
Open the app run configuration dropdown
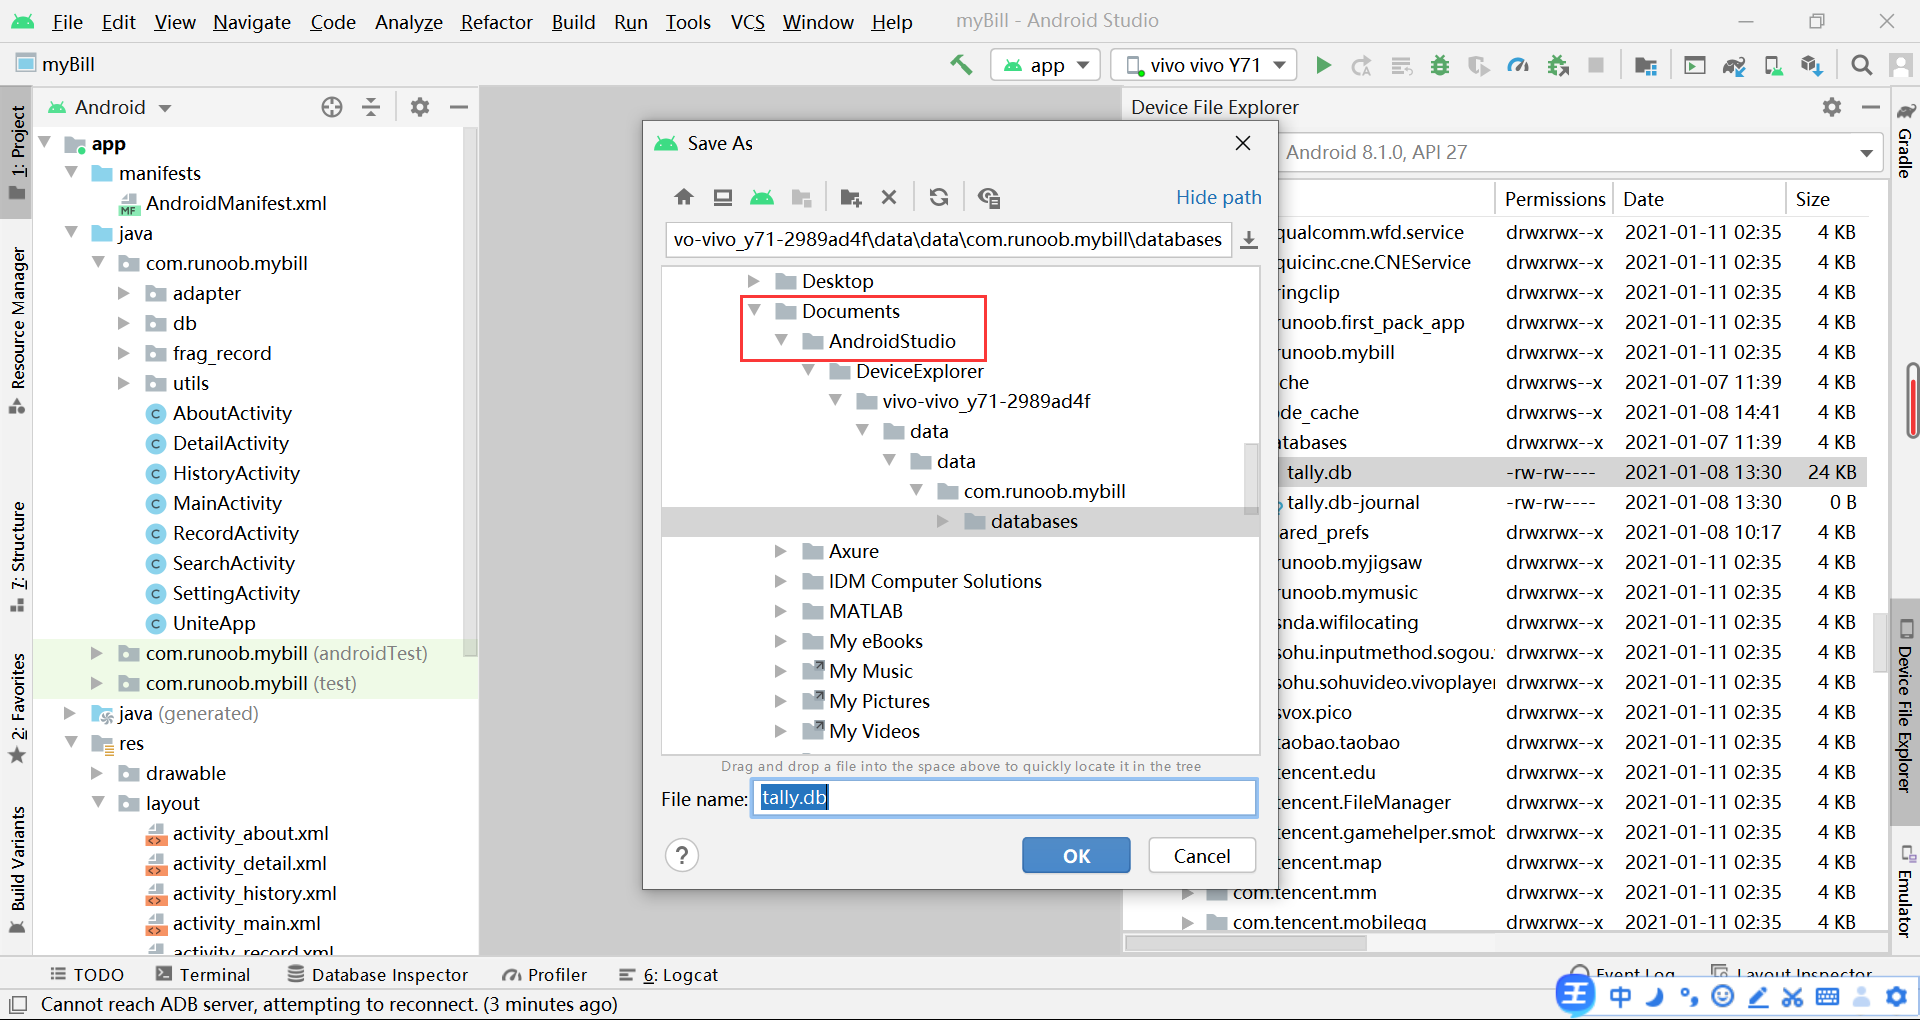click(1045, 65)
